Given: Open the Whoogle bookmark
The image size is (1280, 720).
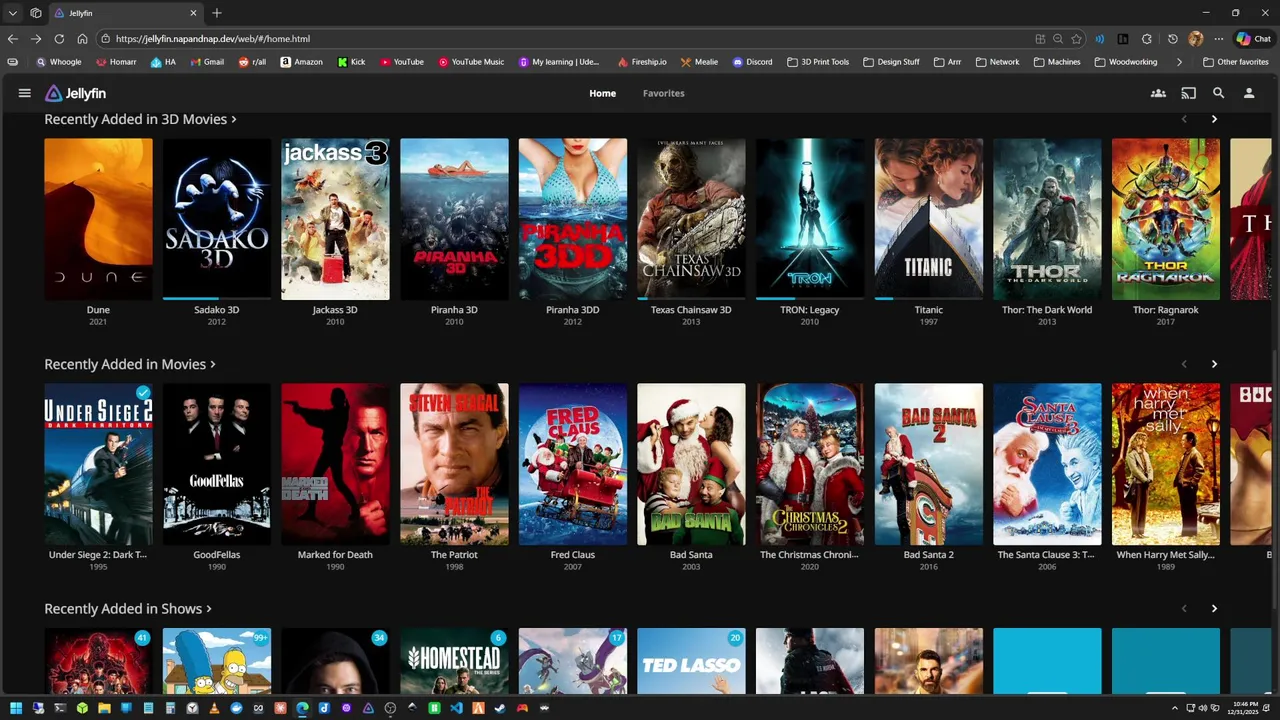Looking at the screenshot, I should (x=59, y=62).
